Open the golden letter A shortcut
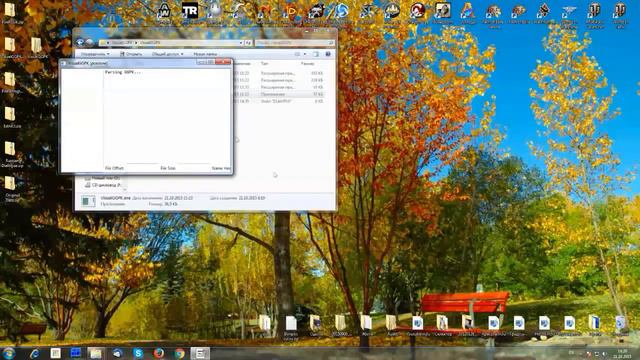Viewport: 640px width, 360px height. click(468, 12)
